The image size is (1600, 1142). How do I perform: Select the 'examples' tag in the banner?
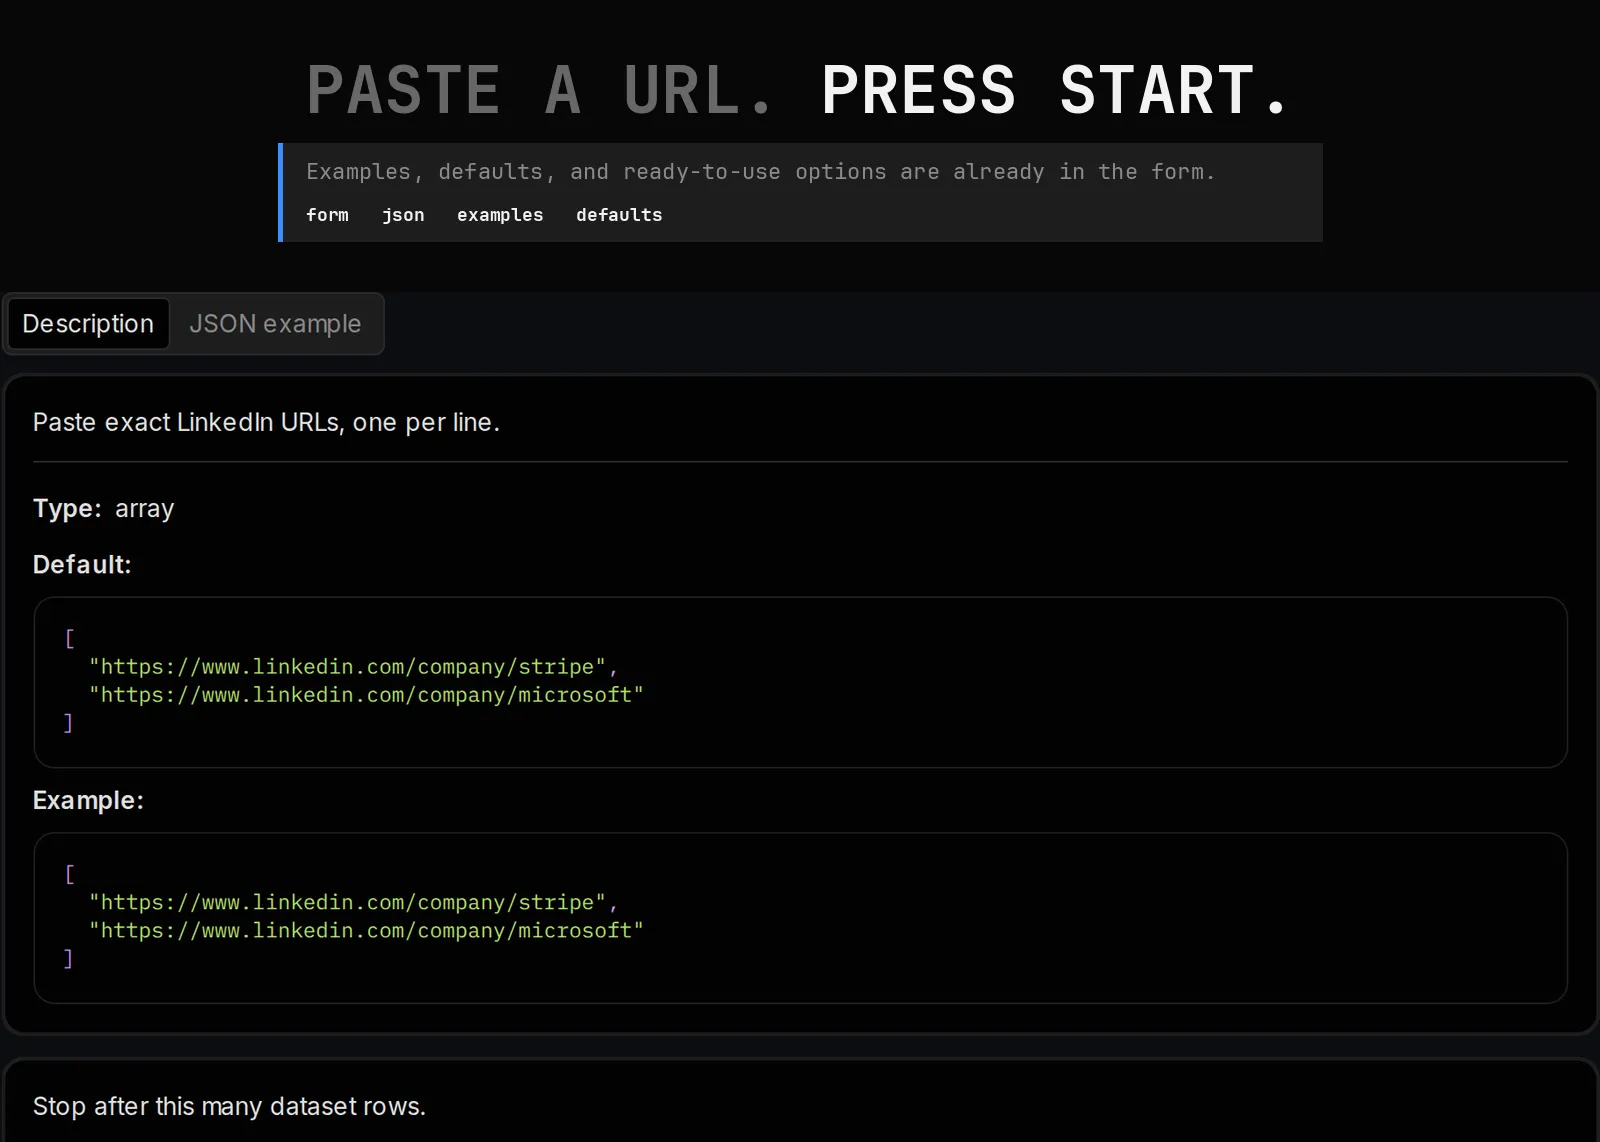[x=500, y=215]
